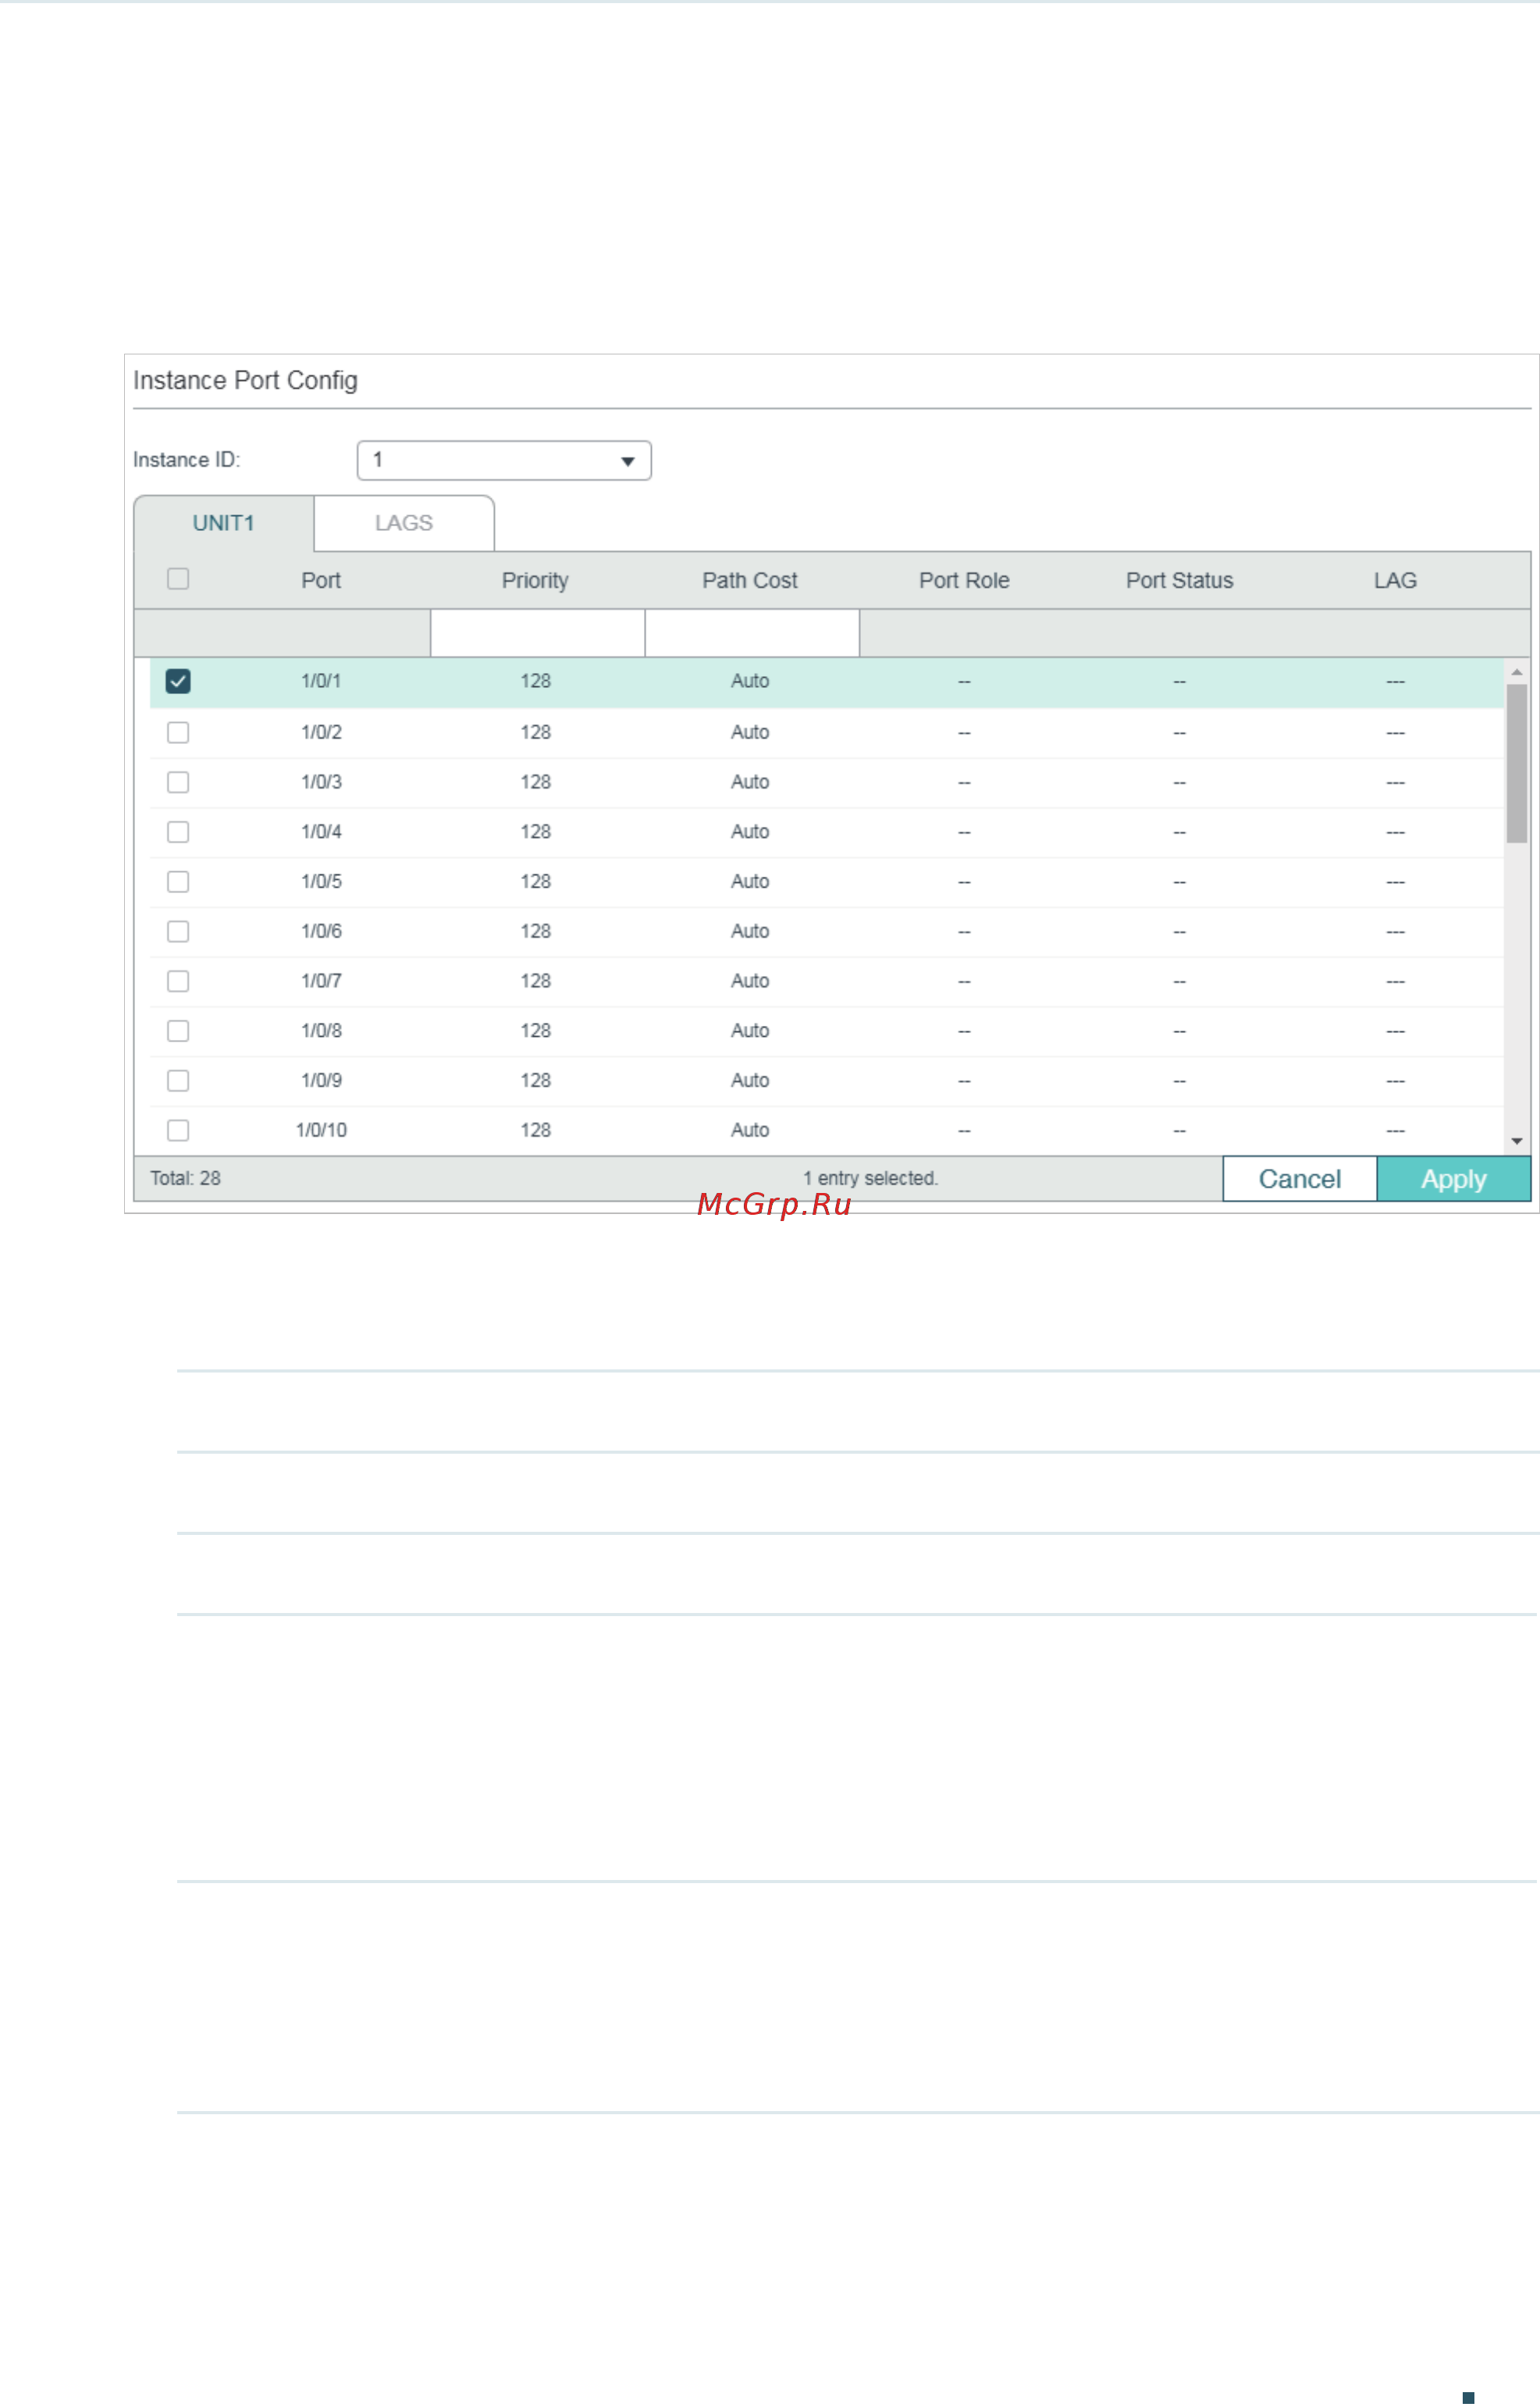
Task: Click the port label 1/0/10
Action: point(321,1130)
